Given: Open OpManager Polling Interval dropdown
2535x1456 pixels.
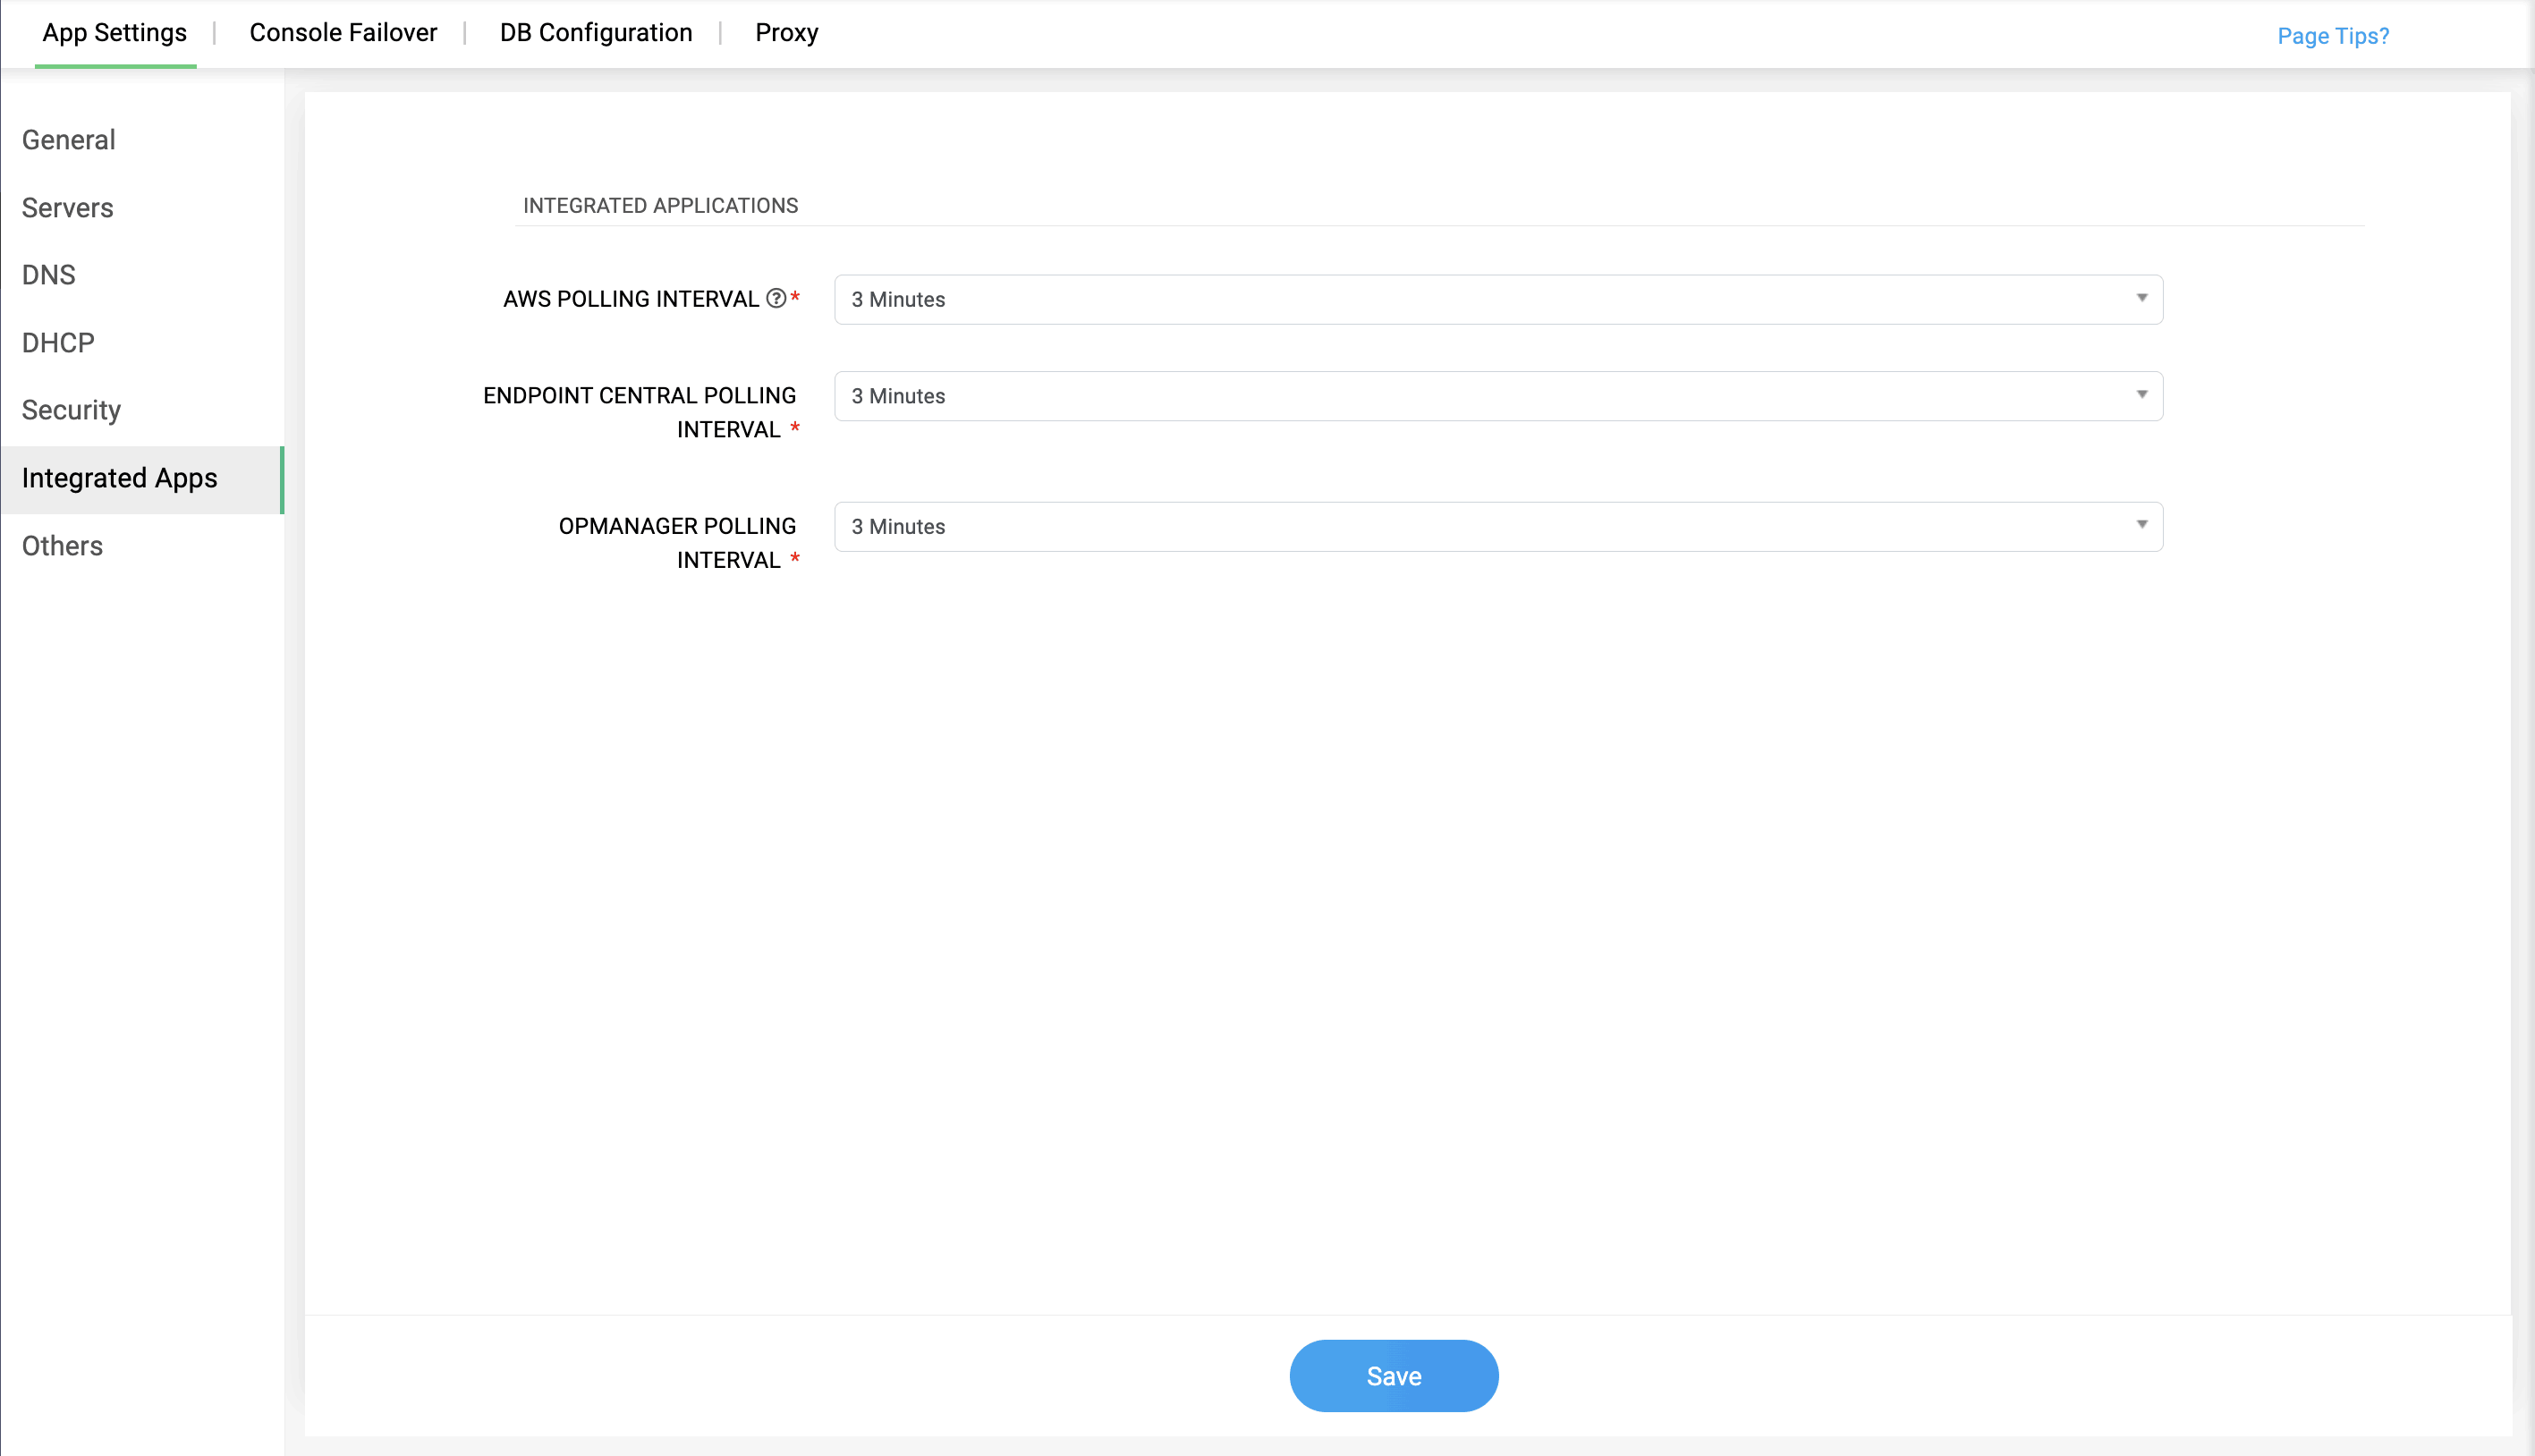Looking at the screenshot, I should pyautogui.click(x=2141, y=525).
